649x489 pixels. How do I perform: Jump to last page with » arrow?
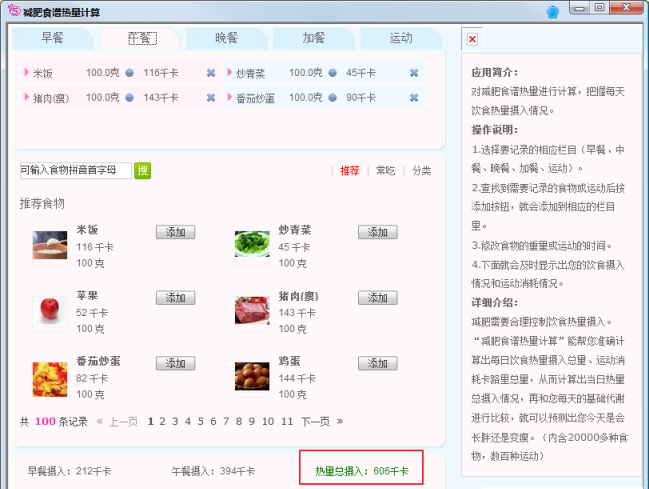tap(340, 421)
